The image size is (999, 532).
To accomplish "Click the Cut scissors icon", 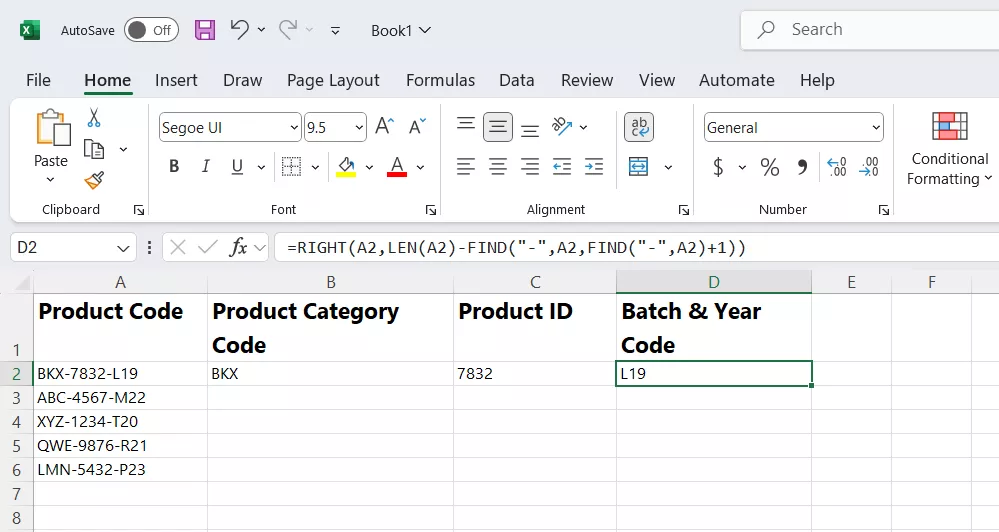I will (x=94, y=118).
